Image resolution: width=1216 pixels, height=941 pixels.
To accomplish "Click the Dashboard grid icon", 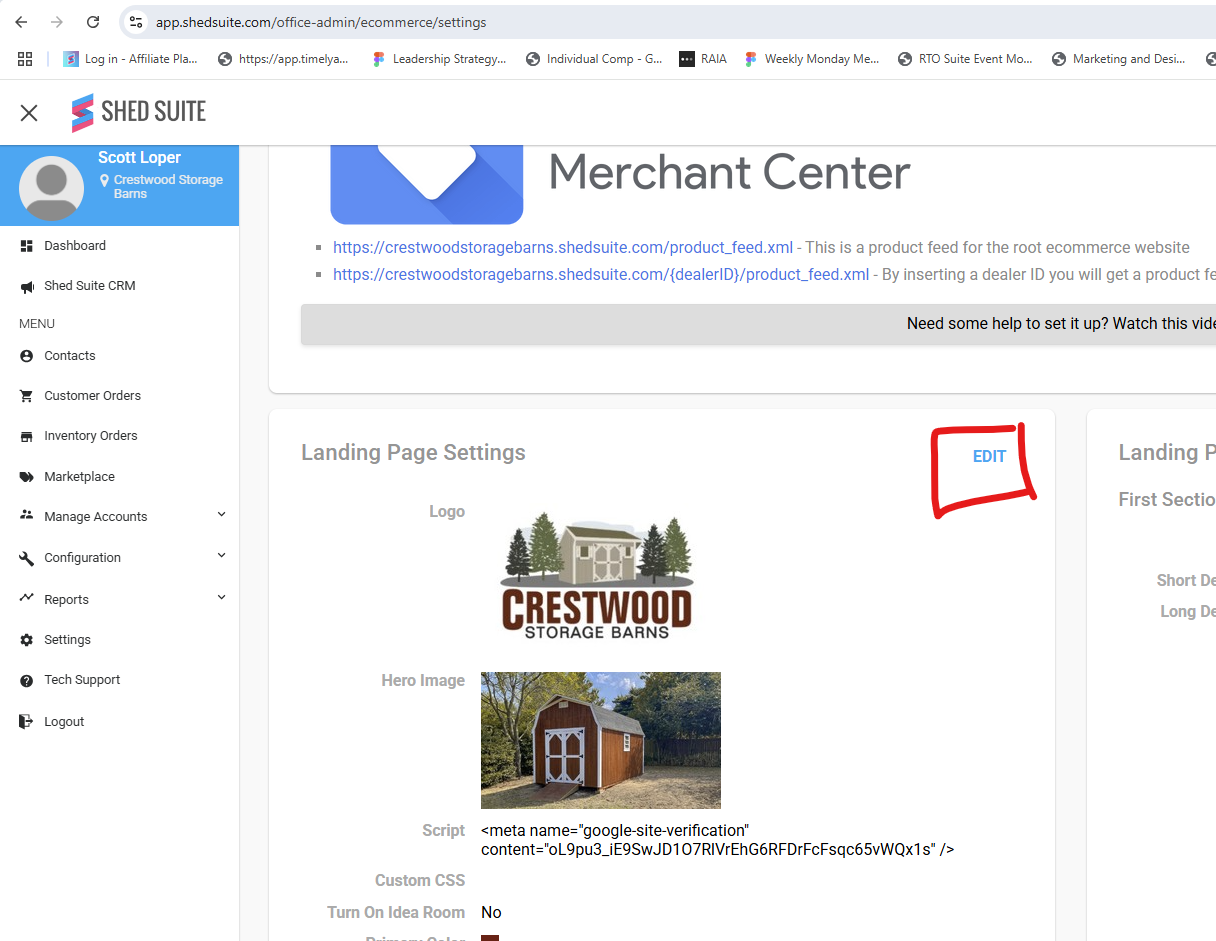I will click(26, 246).
